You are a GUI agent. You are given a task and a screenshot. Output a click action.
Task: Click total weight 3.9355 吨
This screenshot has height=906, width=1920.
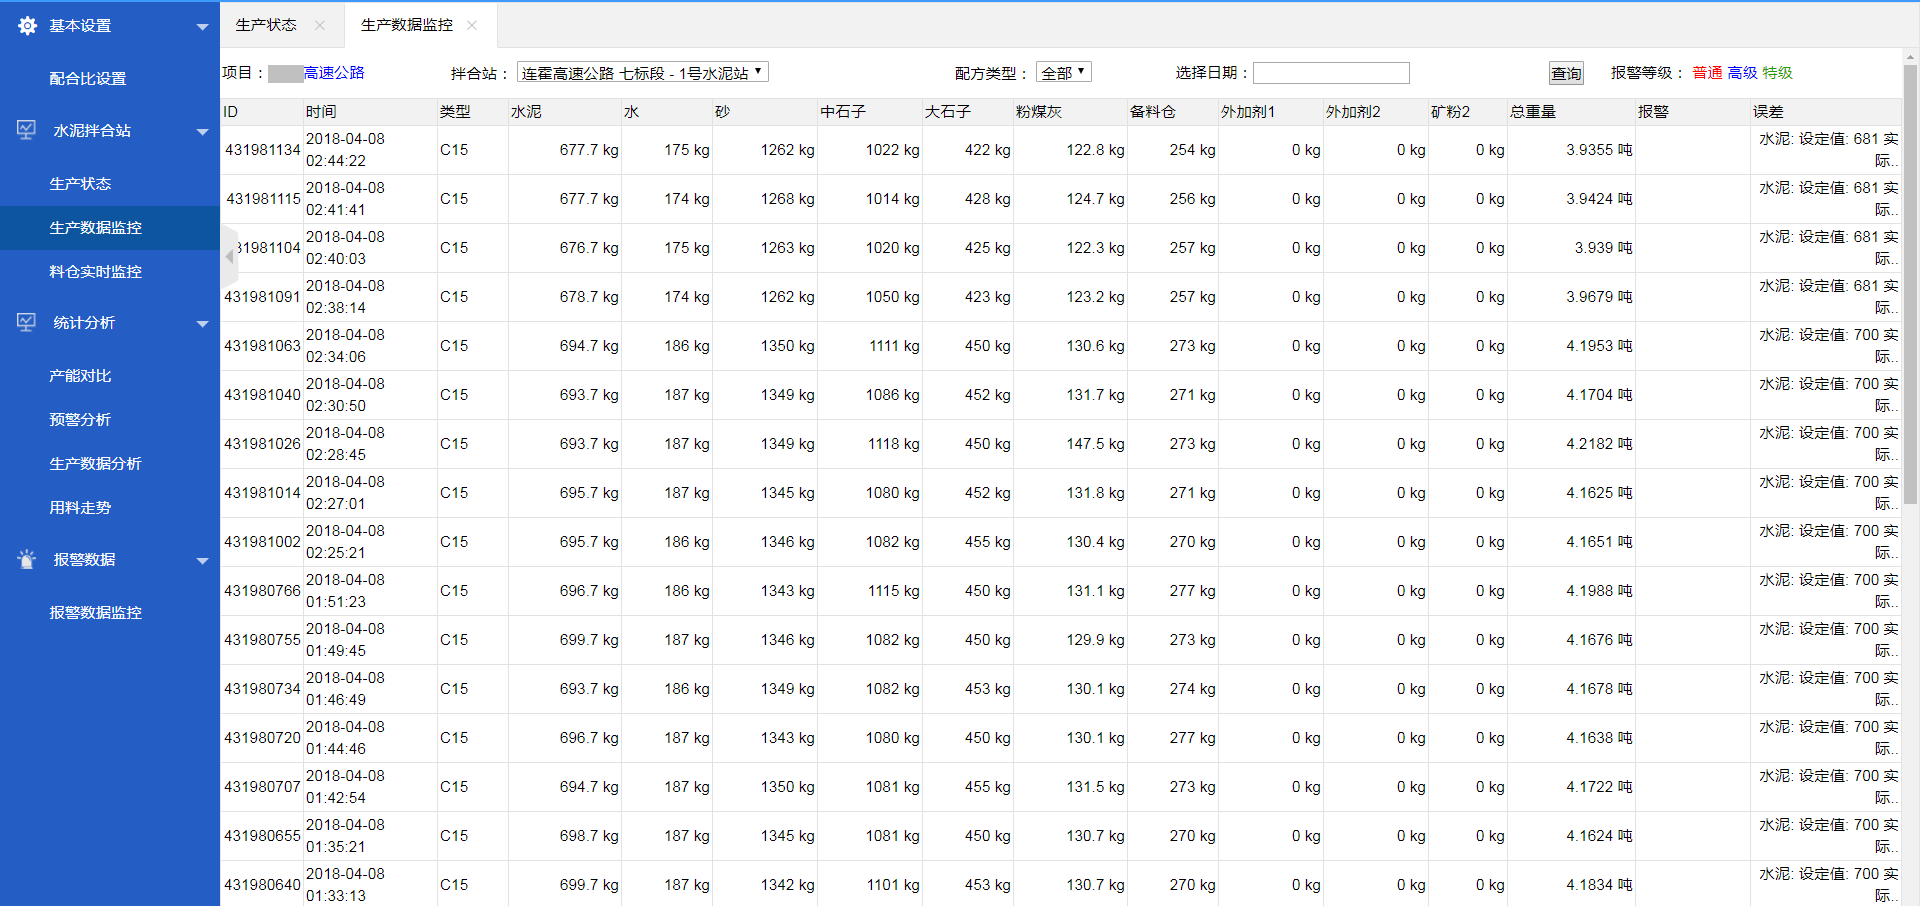click(x=1599, y=150)
